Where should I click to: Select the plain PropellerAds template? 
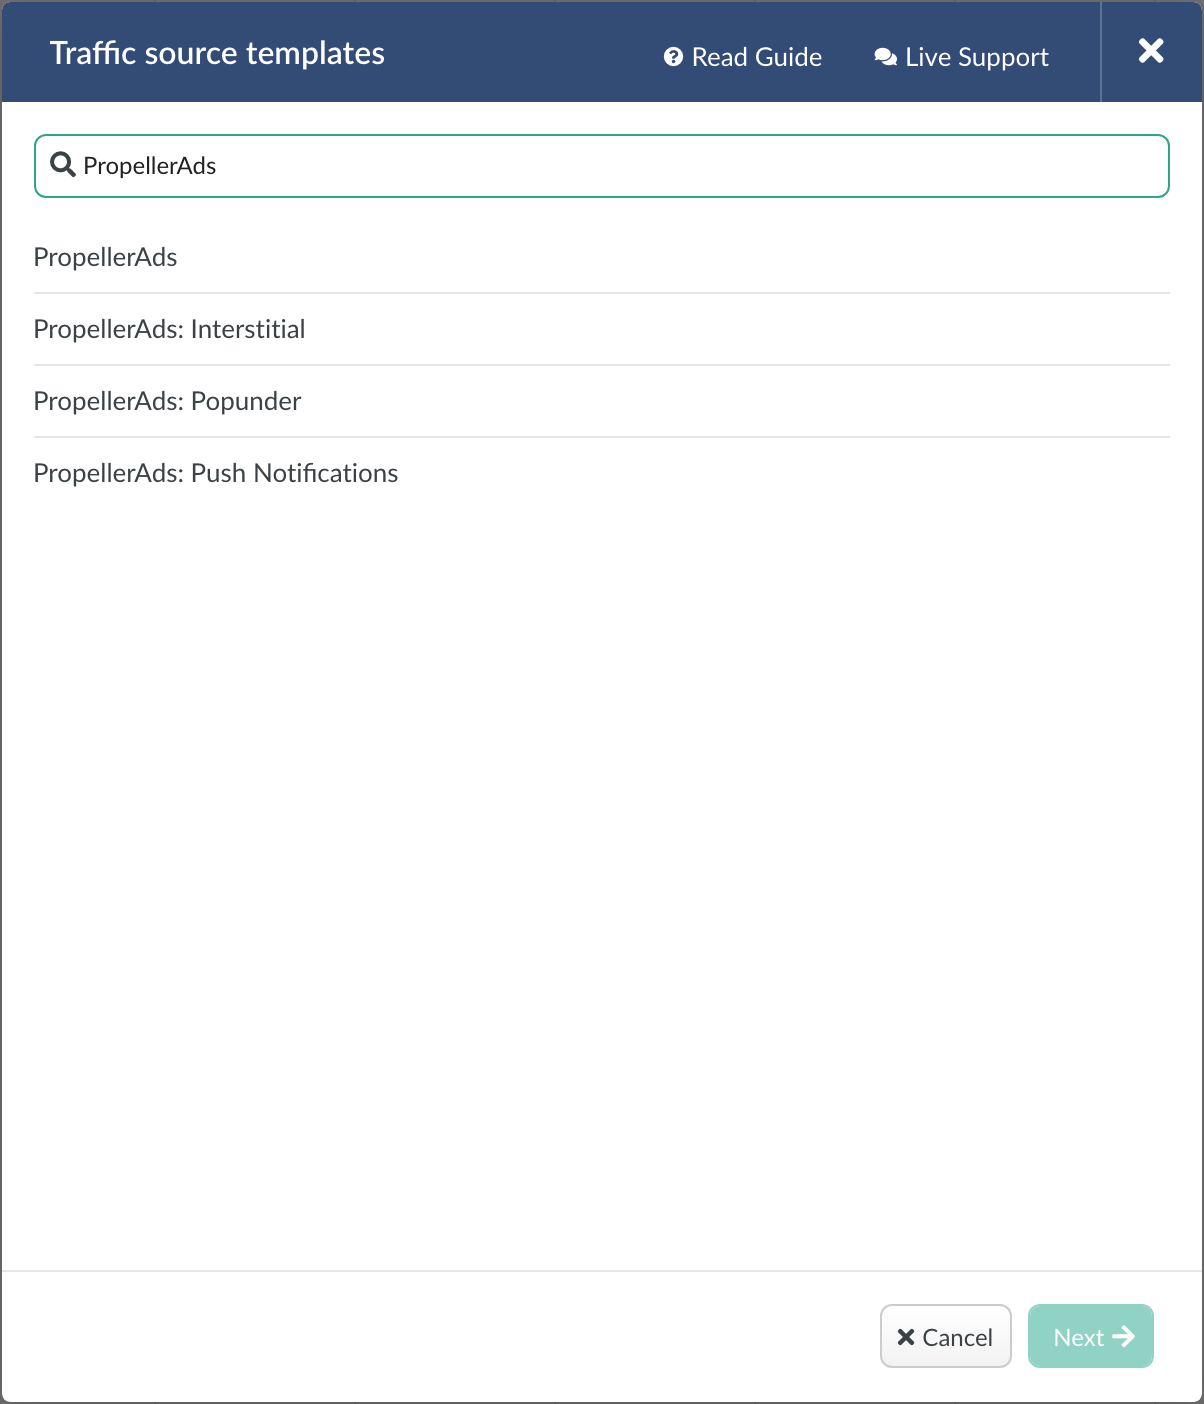(602, 257)
